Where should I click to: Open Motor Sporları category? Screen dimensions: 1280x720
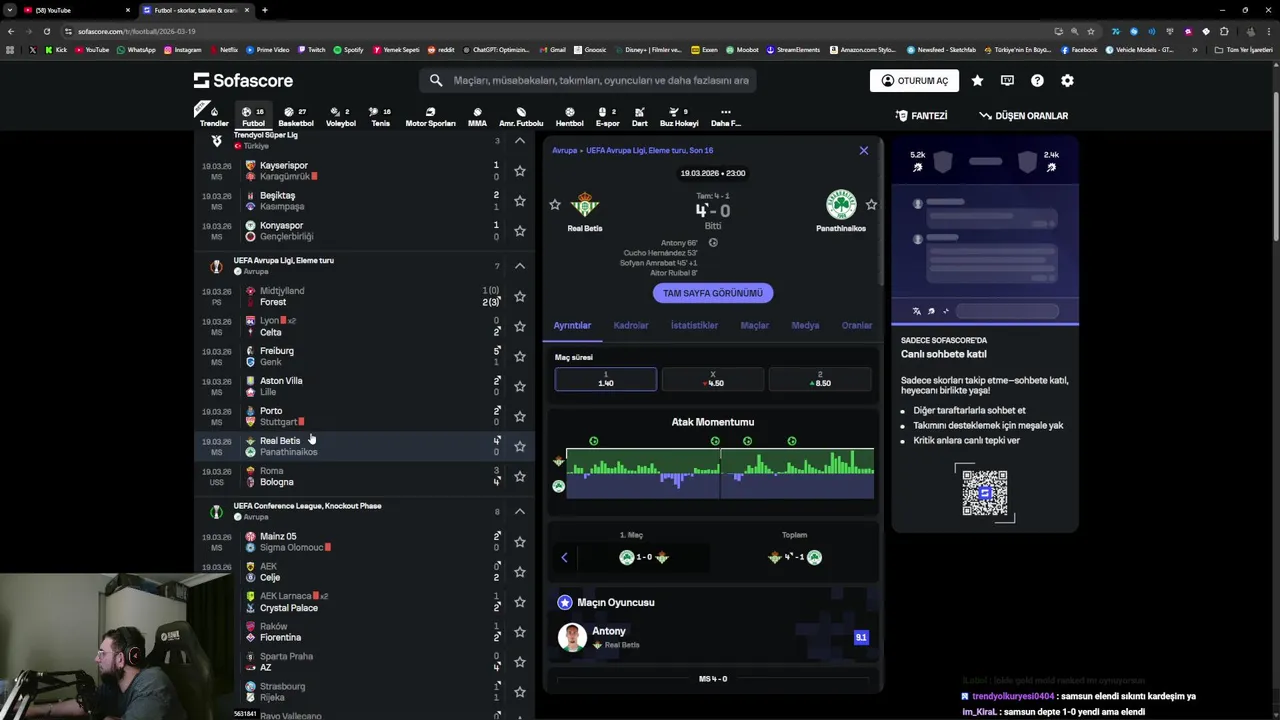[x=430, y=117]
